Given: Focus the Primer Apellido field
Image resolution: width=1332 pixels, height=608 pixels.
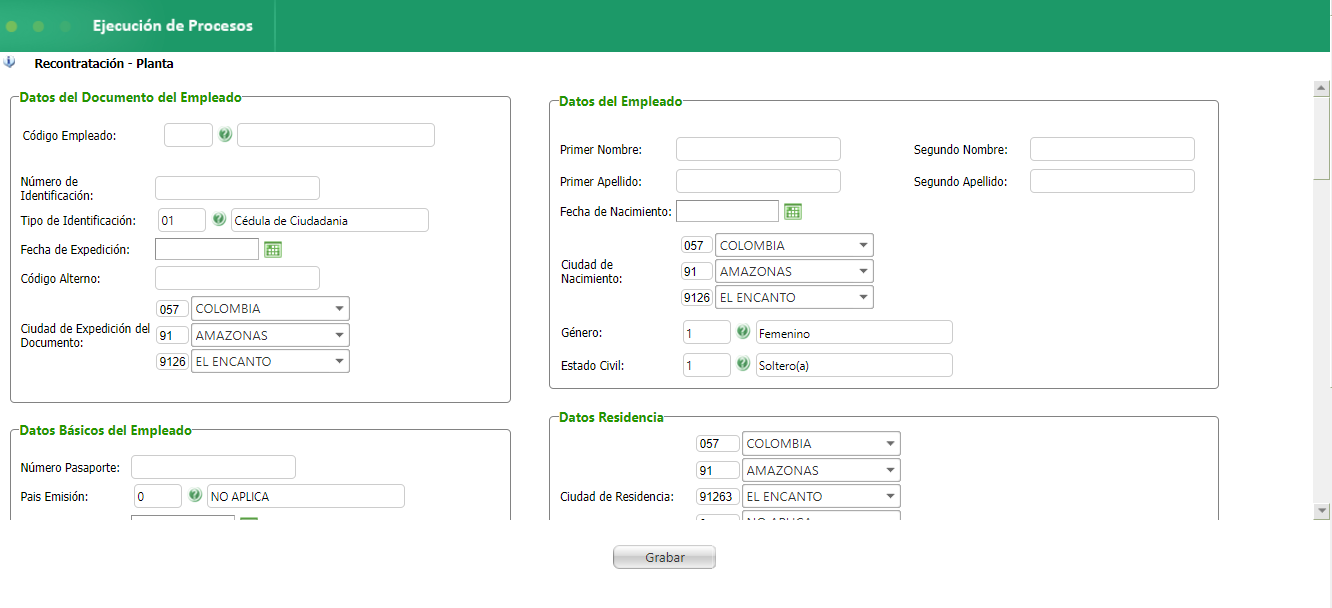Looking at the screenshot, I should (758, 181).
